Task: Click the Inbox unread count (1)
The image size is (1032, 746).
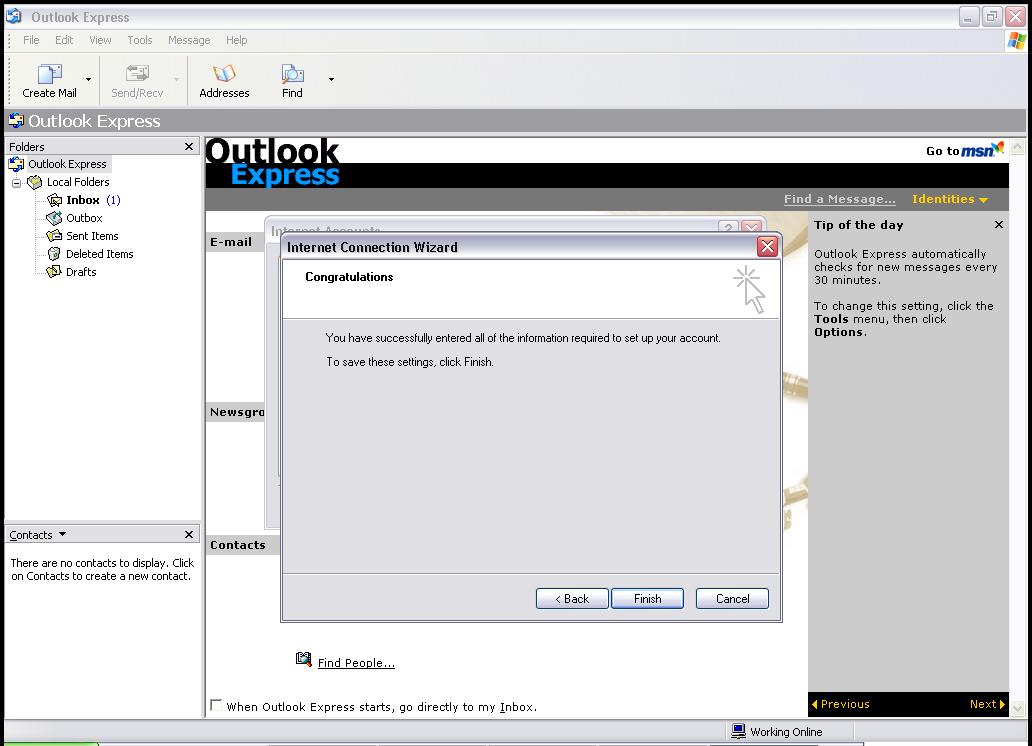Action: click(113, 200)
